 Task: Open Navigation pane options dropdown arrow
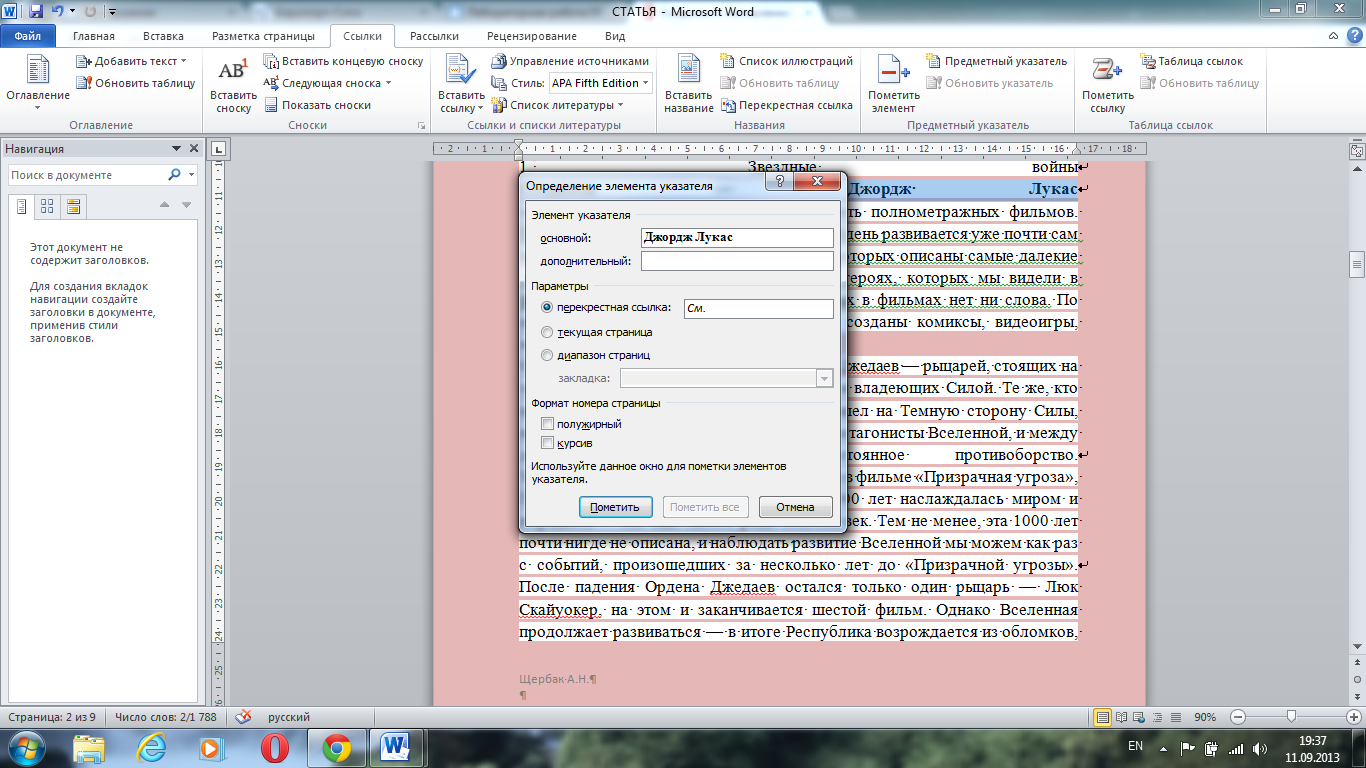tap(176, 149)
